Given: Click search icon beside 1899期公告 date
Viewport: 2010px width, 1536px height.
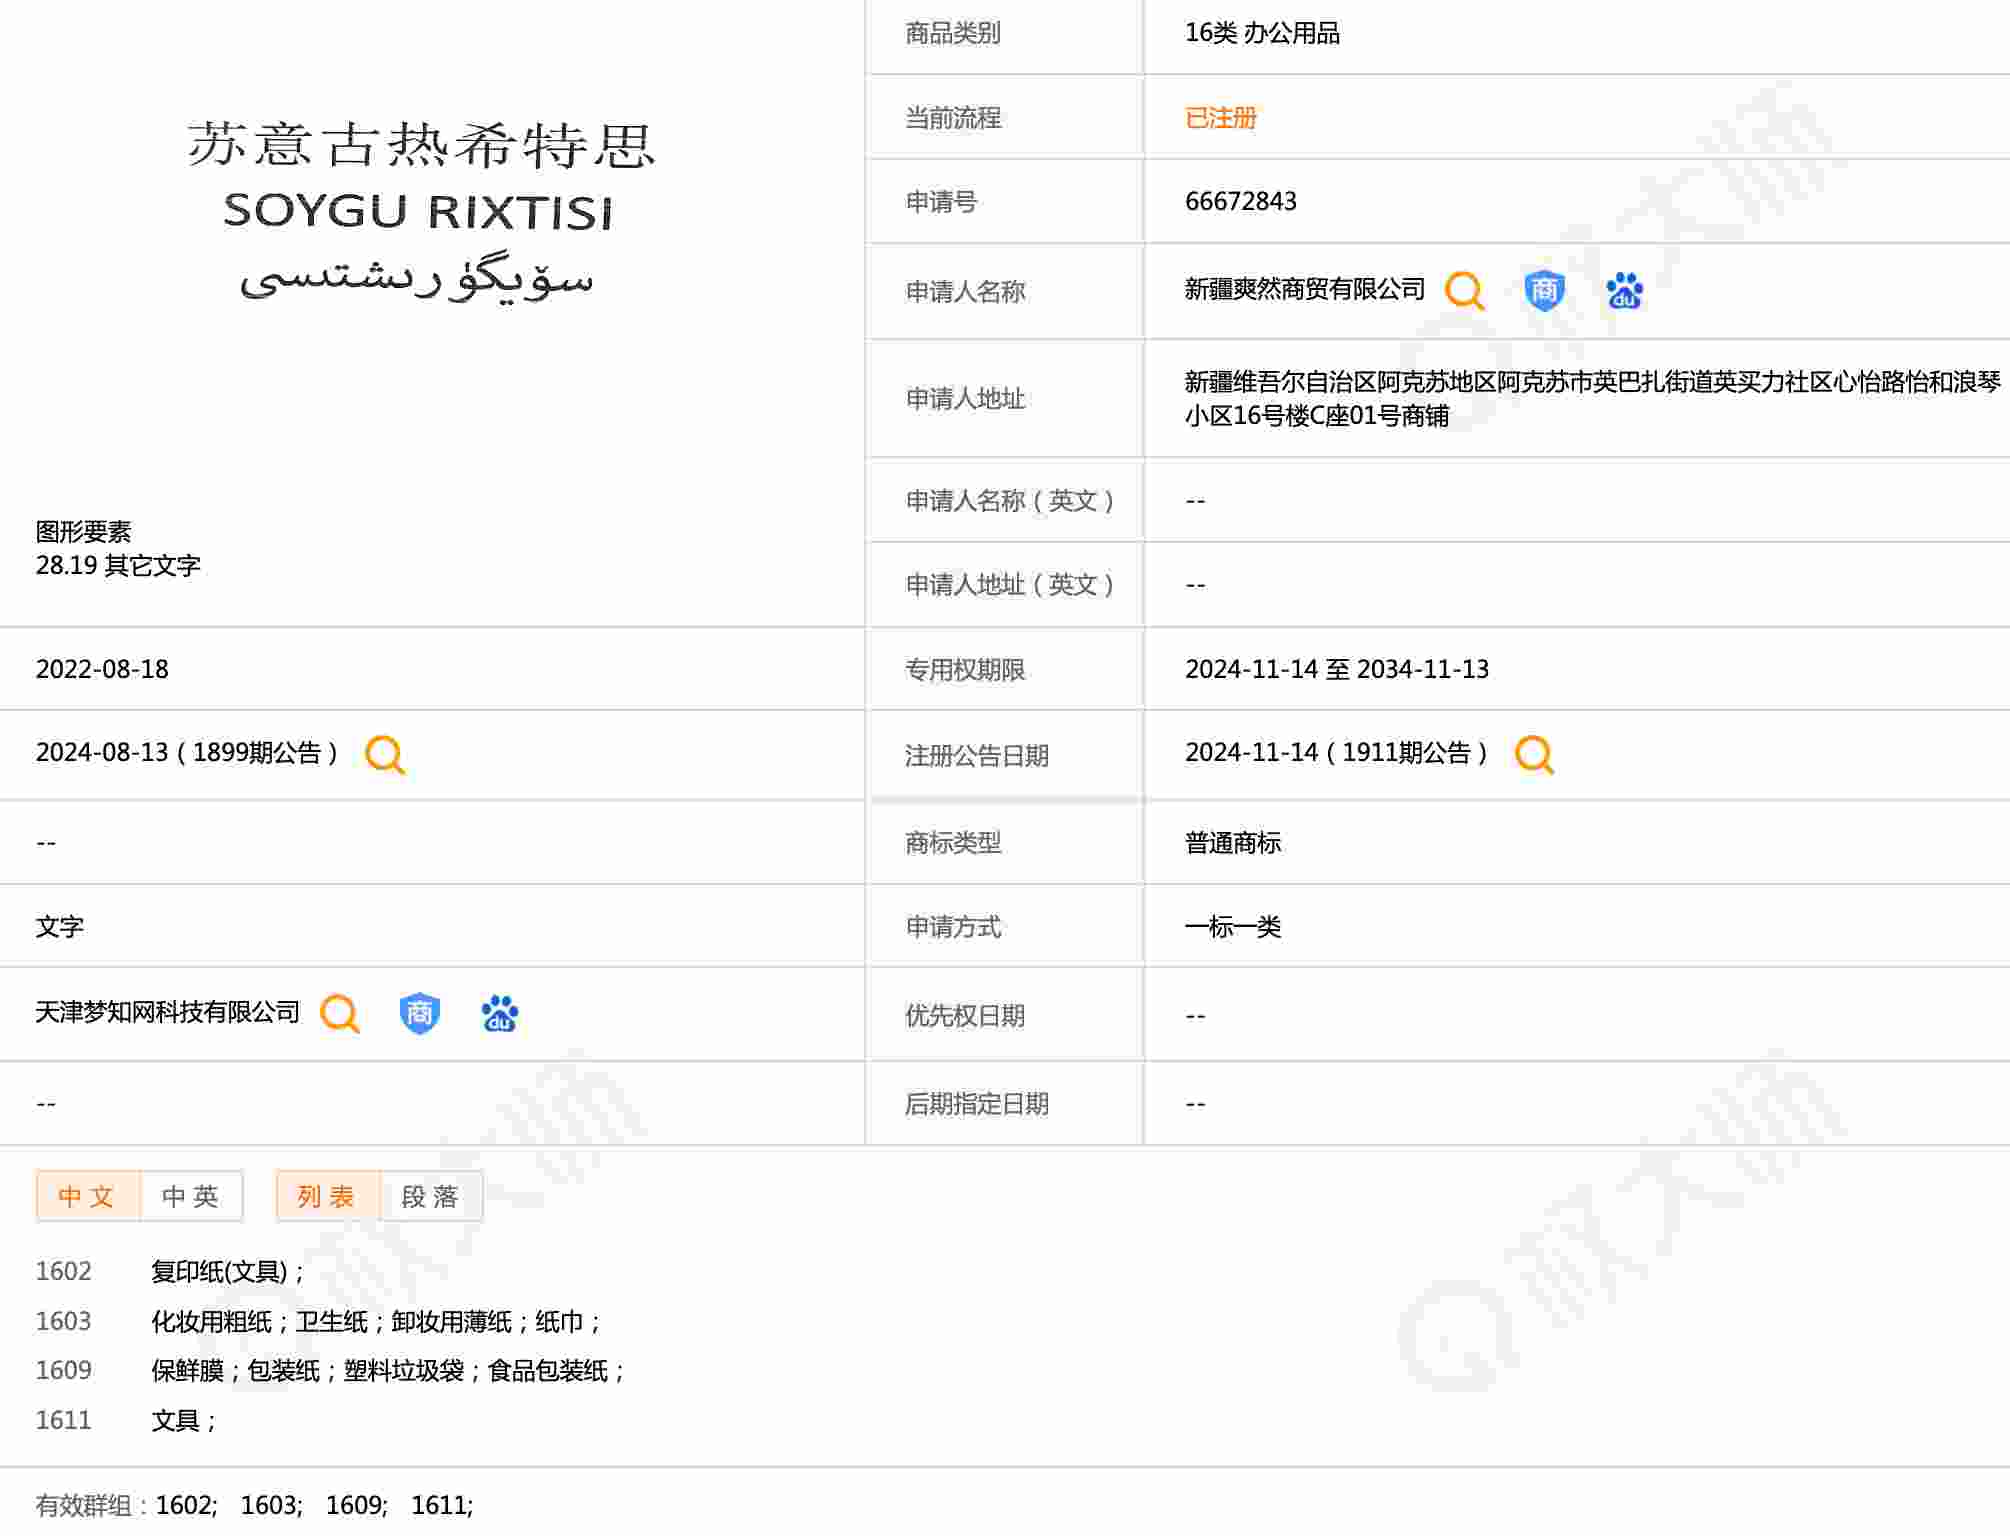Looking at the screenshot, I should [x=385, y=754].
